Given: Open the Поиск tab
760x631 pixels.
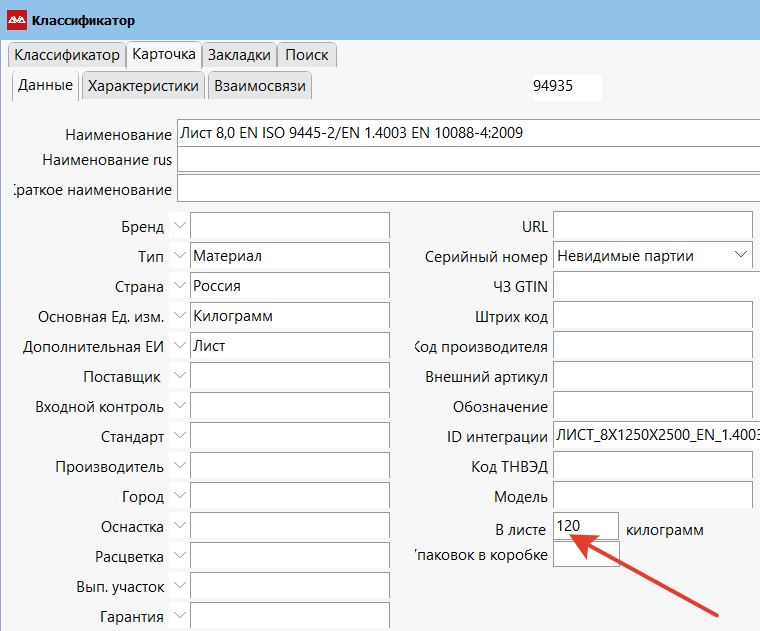Looking at the screenshot, I should pos(307,55).
